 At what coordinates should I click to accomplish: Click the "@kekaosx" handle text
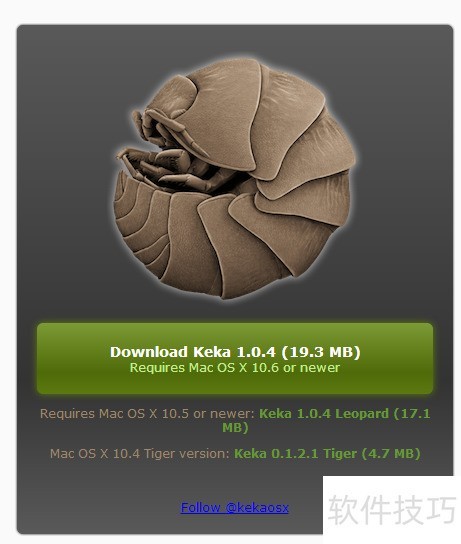257,508
